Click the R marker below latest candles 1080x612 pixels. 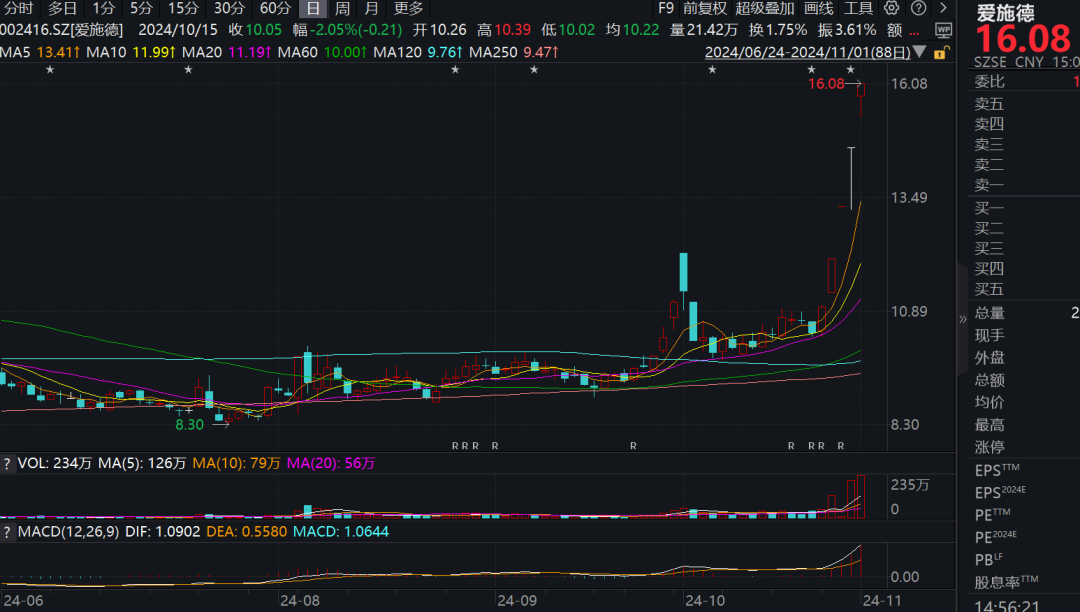pyautogui.click(x=841, y=446)
